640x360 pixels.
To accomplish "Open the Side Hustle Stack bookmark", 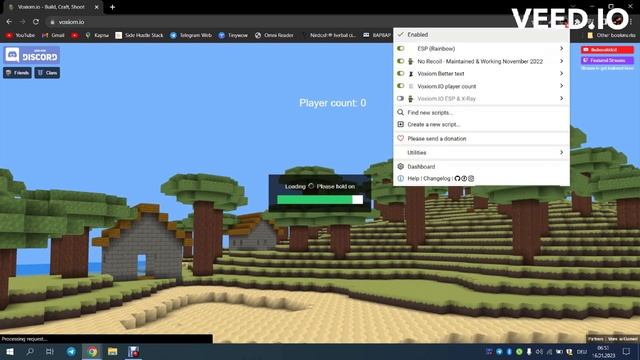I will [x=139, y=36].
